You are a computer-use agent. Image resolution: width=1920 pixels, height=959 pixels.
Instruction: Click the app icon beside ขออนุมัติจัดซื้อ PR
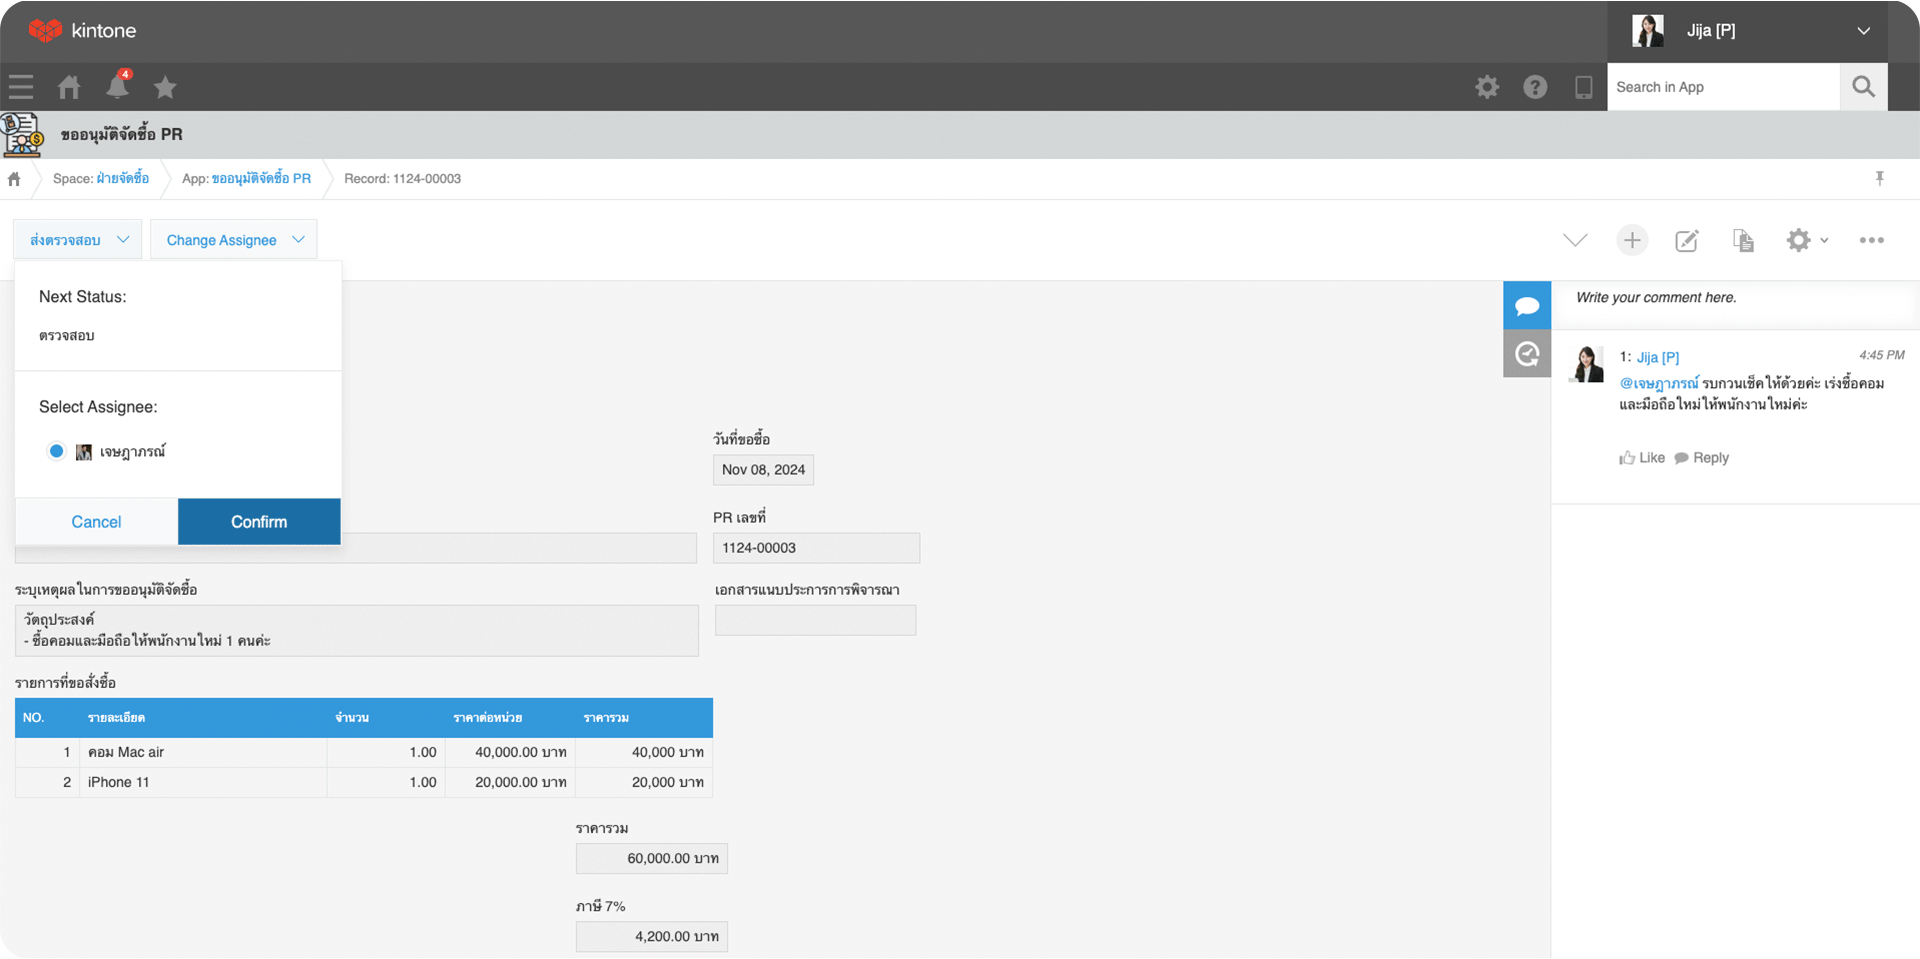click(x=22, y=134)
